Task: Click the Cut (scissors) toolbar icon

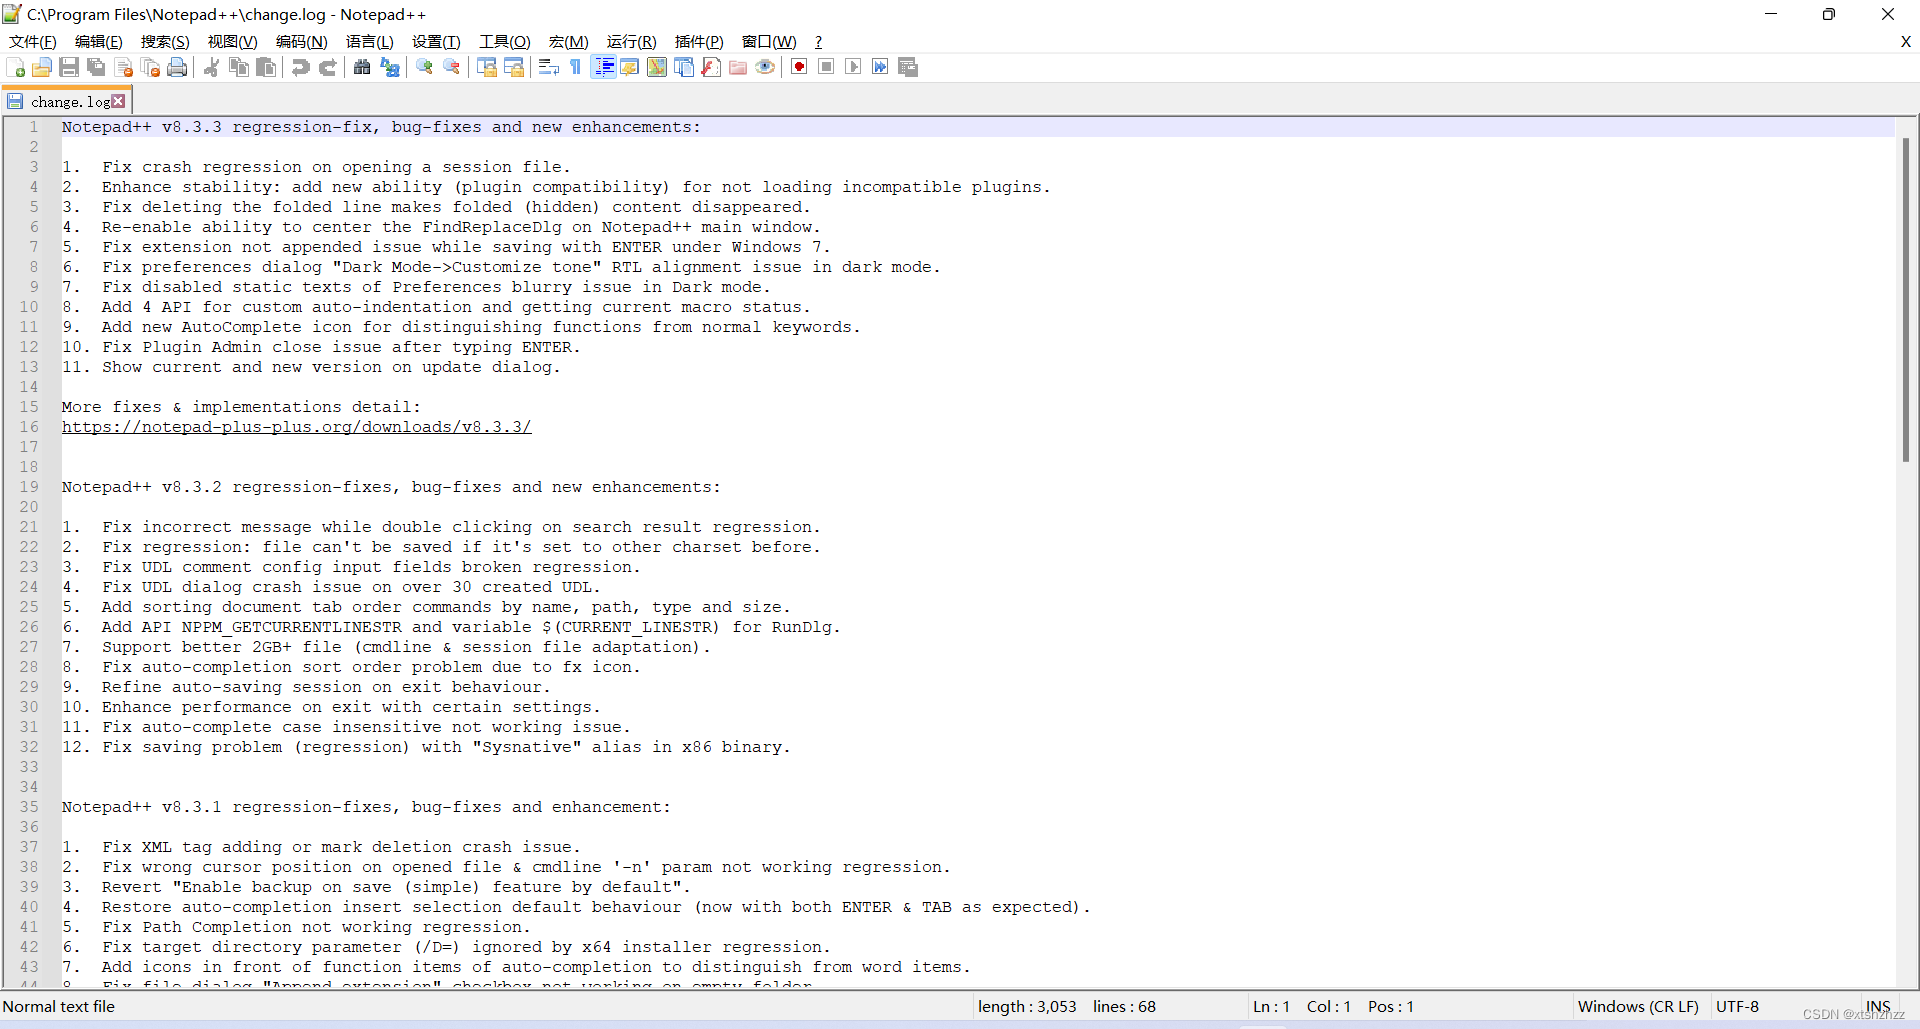Action: pyautogui.click(x=212, y=67)
